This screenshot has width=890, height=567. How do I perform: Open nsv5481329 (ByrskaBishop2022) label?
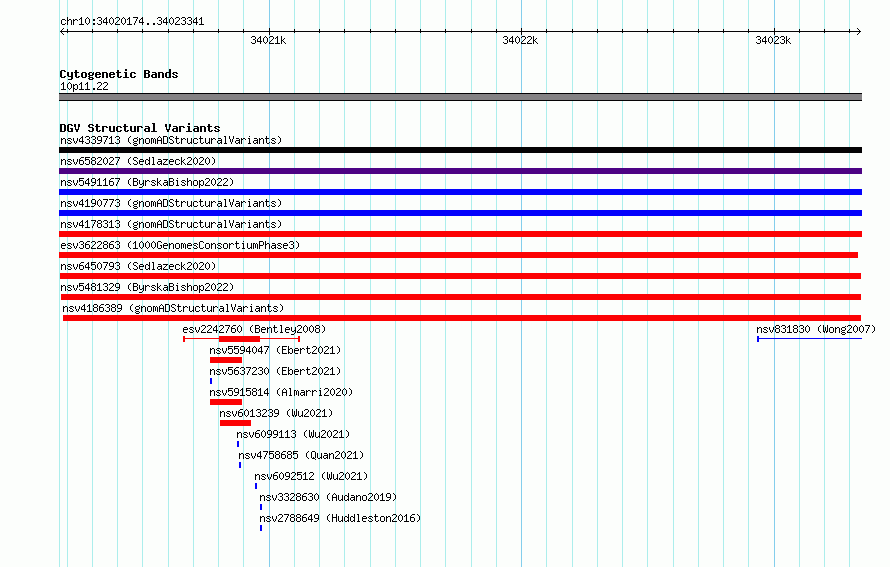[x=147, y=287]
